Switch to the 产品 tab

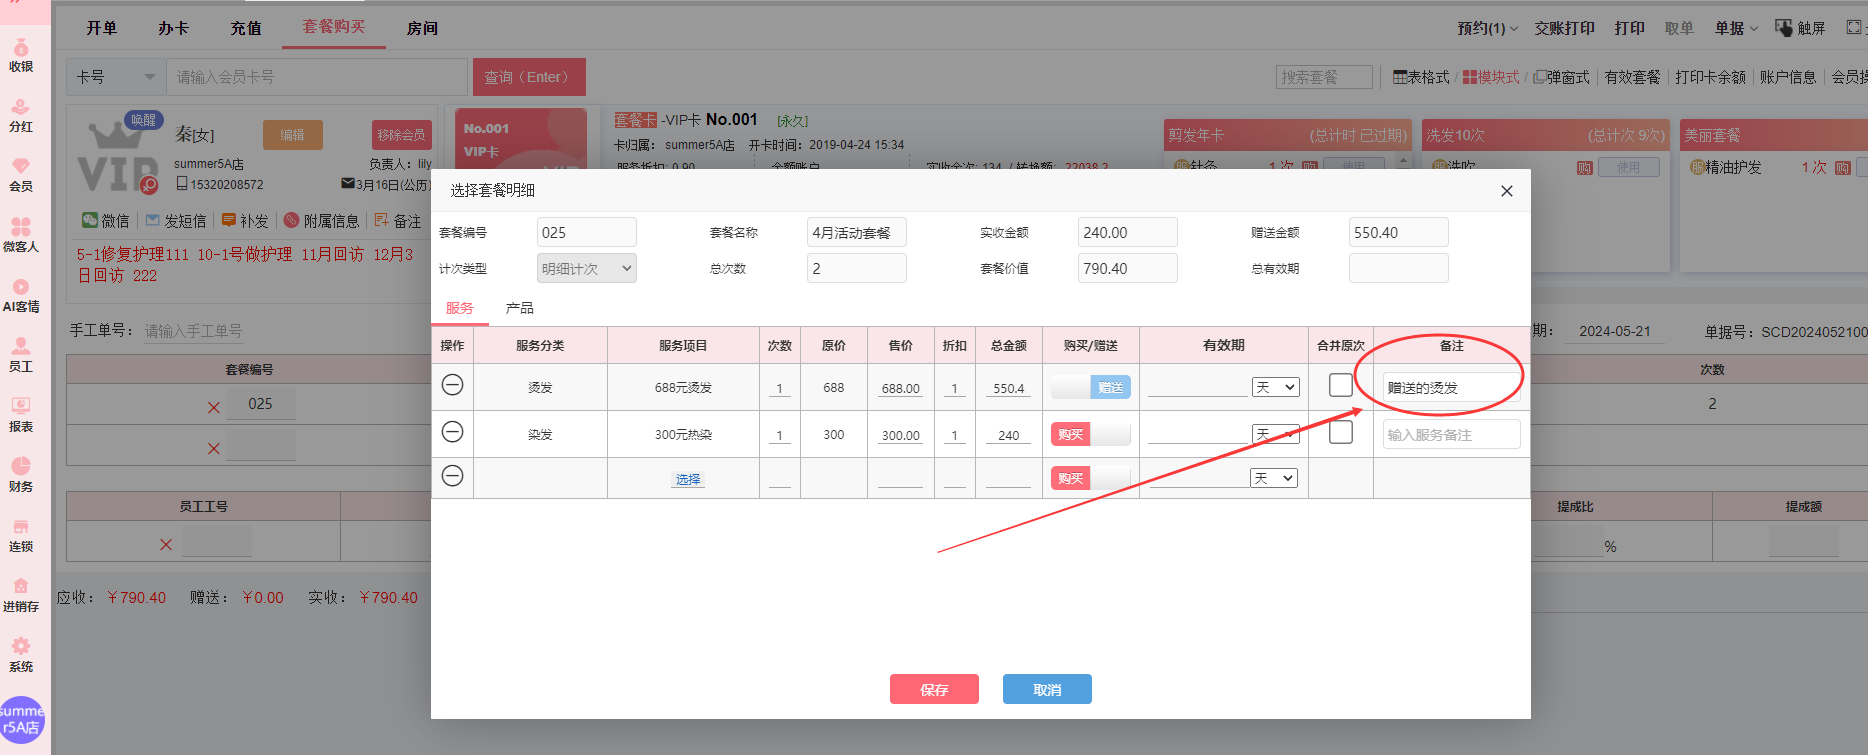(x=520, y=308)
